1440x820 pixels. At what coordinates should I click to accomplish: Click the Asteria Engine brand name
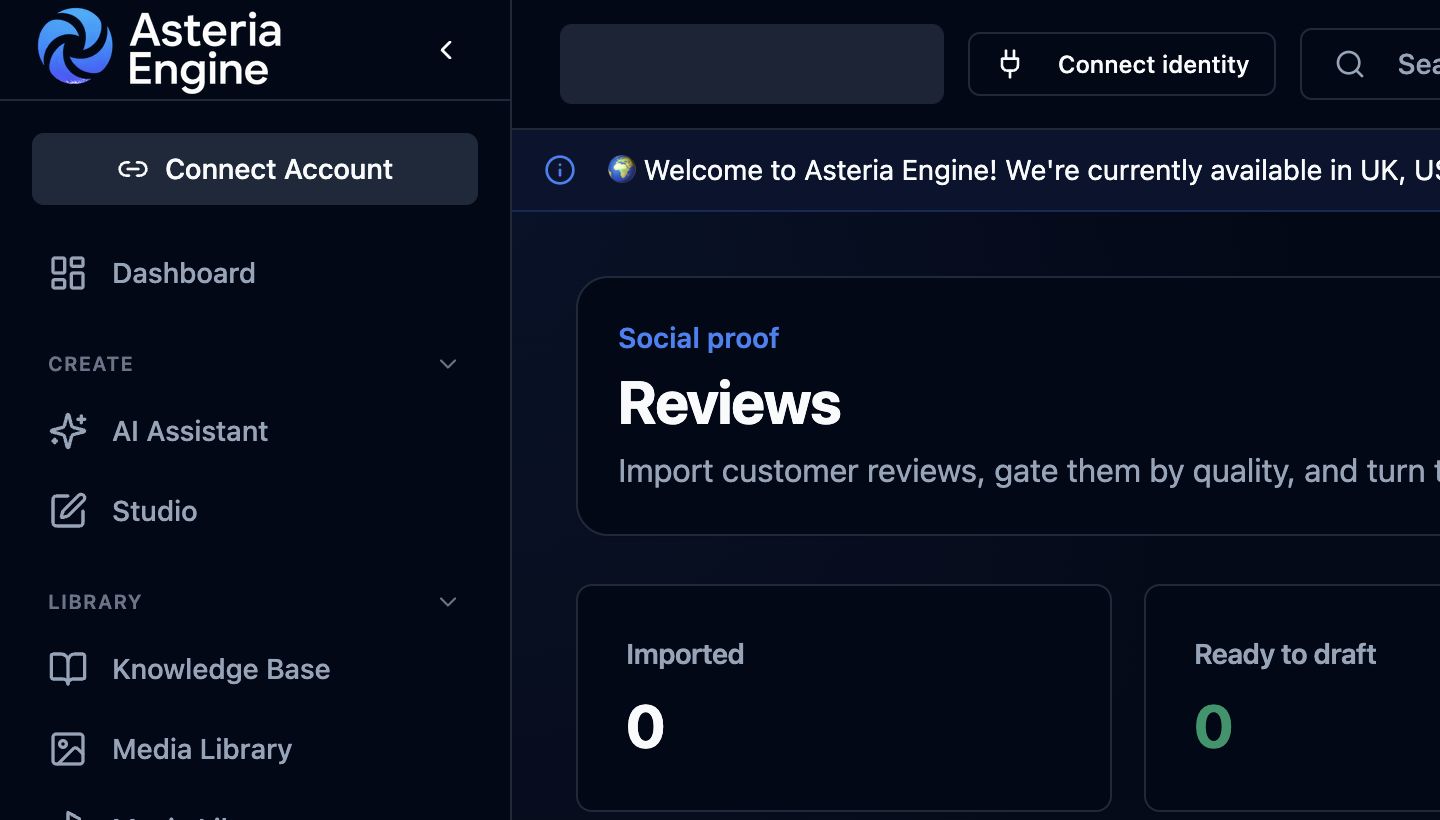[205, 50]
